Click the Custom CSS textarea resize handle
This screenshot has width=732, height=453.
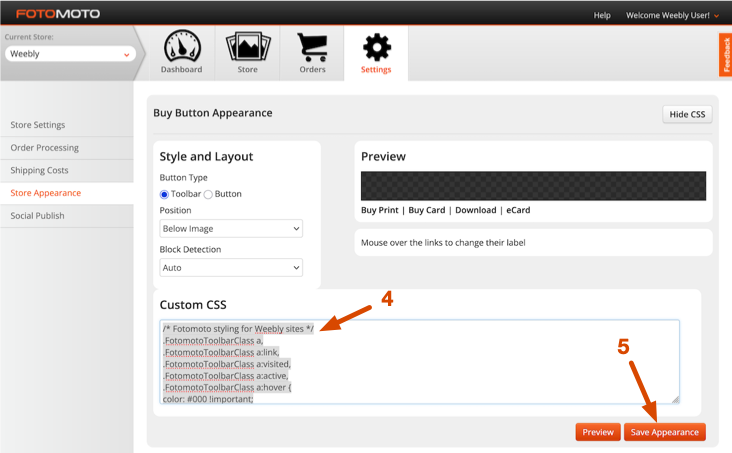pyautogui.click(x=676, y=400)
